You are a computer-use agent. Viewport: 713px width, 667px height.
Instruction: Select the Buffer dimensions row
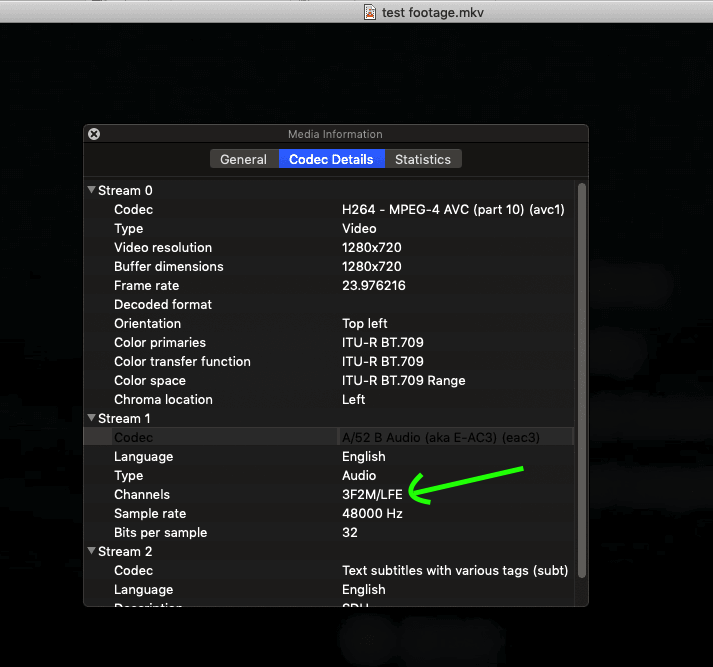[x=330, y=266]
